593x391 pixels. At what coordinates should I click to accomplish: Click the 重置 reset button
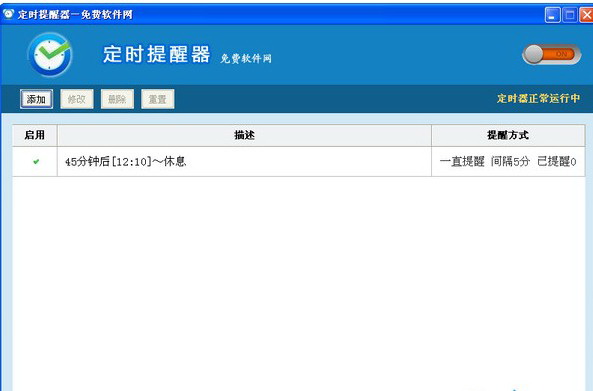pyautogui.click(x=158, y=99)
